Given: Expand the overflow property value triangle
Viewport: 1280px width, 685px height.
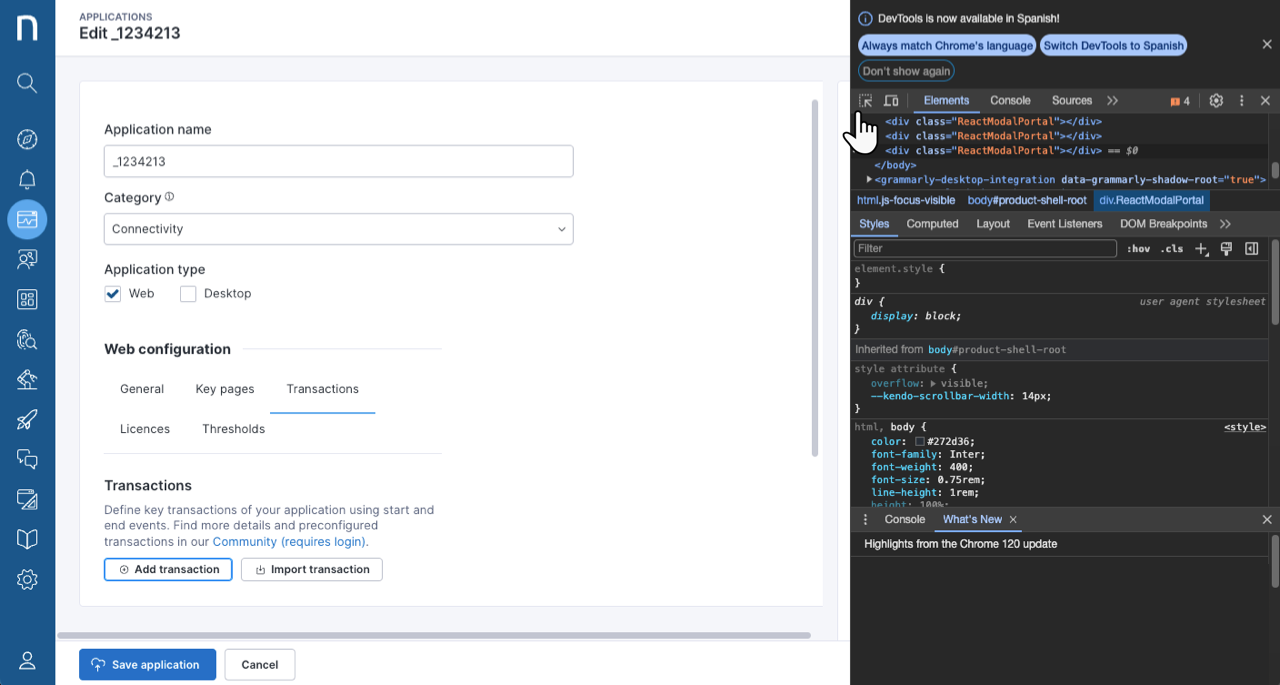Looking at the screenshot, I should pyautogui.click(x=933, y=383).
